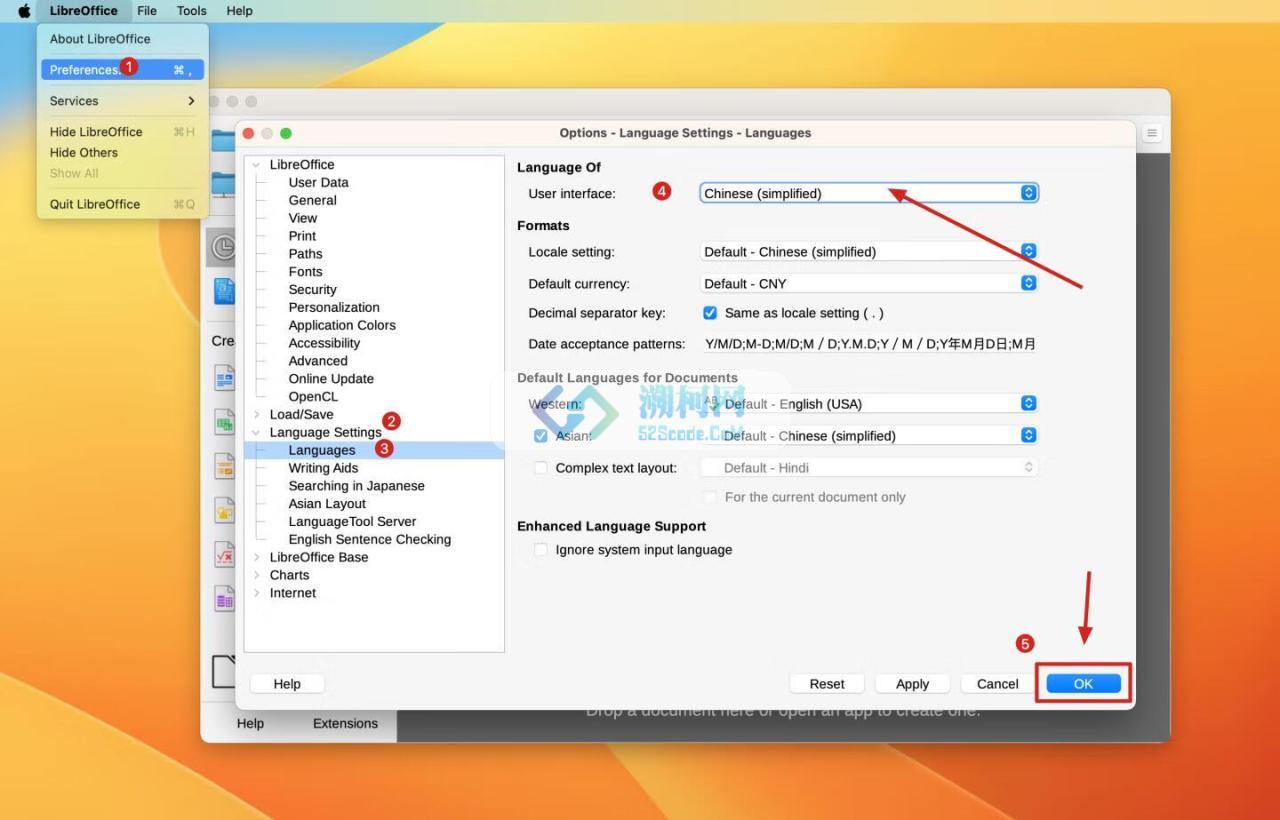The width and height of the screenshot is (1280, 820).
Task: Choose Quit LibreOffice menu item
Action: (123, 204)
